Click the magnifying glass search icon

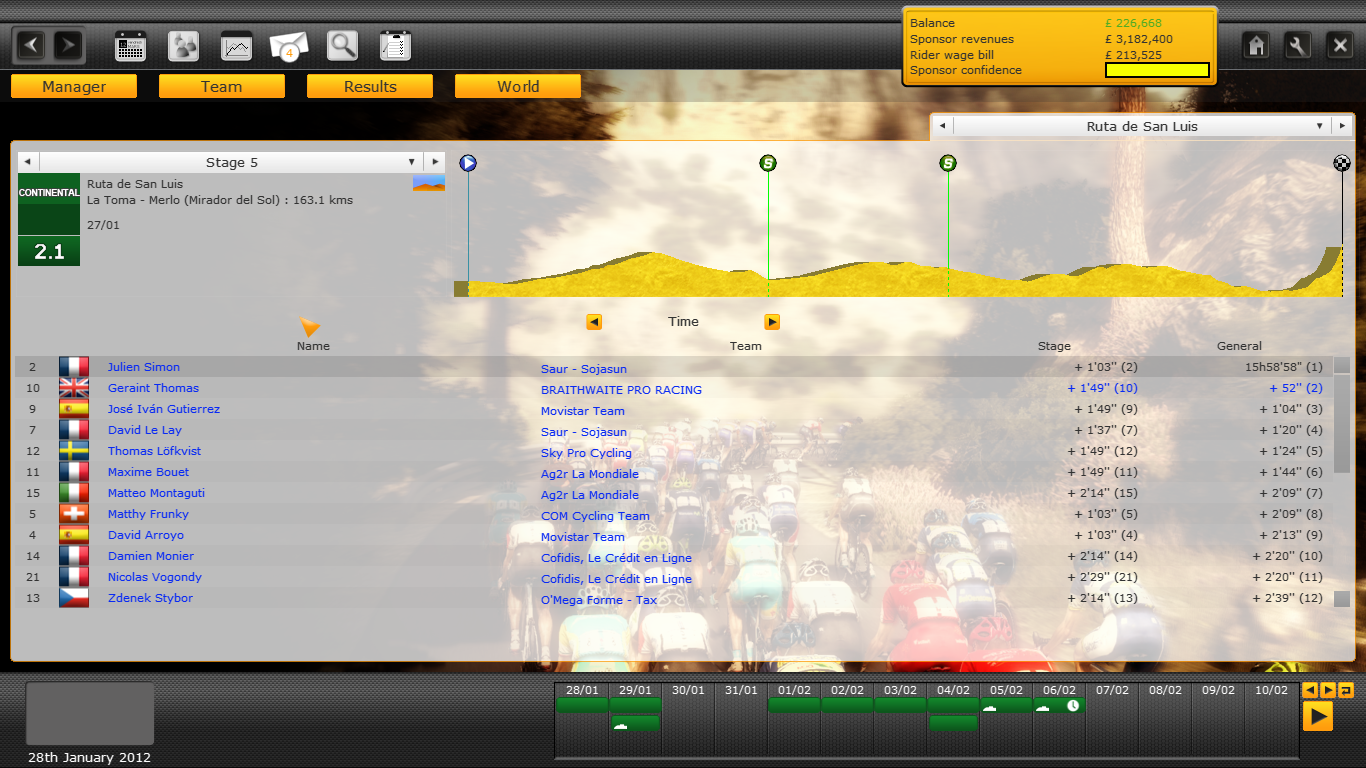click(342, 46)
